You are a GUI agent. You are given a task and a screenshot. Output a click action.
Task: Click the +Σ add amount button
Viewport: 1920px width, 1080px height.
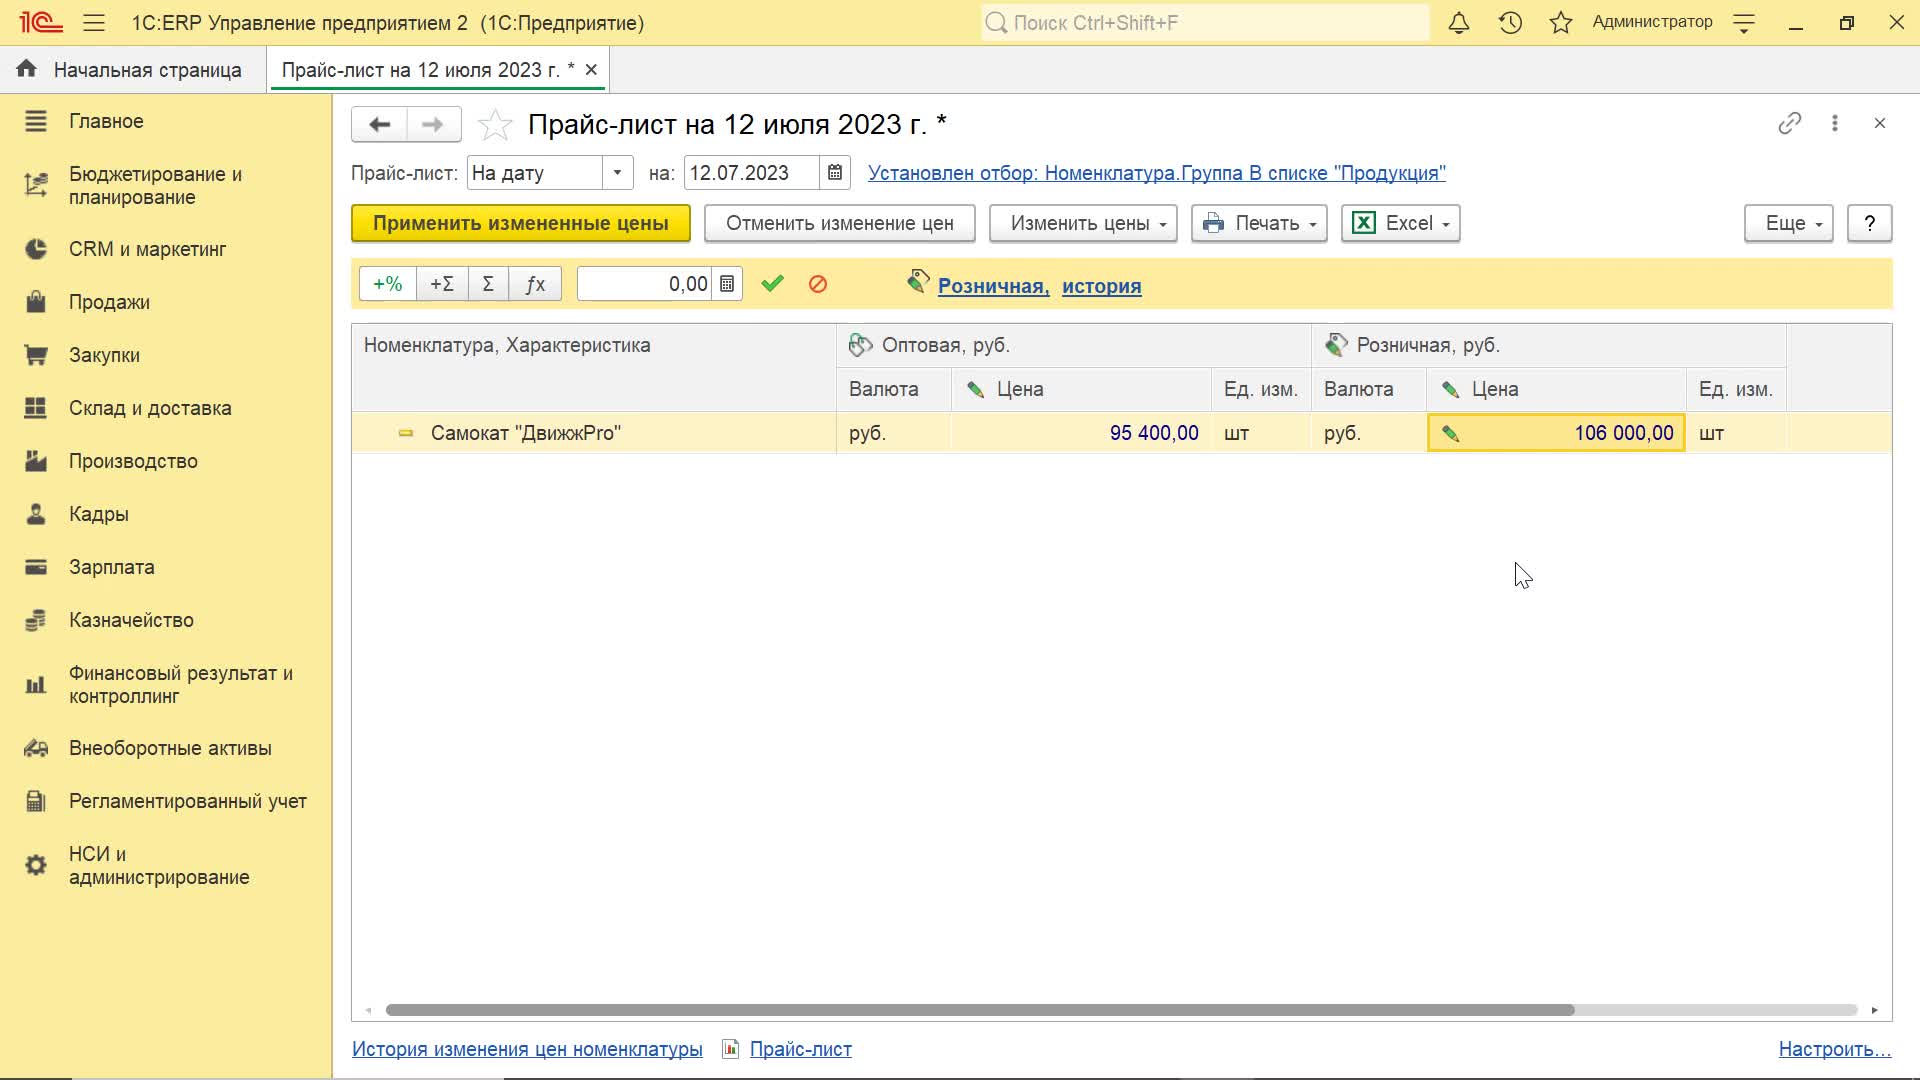(x=442, y=284)
